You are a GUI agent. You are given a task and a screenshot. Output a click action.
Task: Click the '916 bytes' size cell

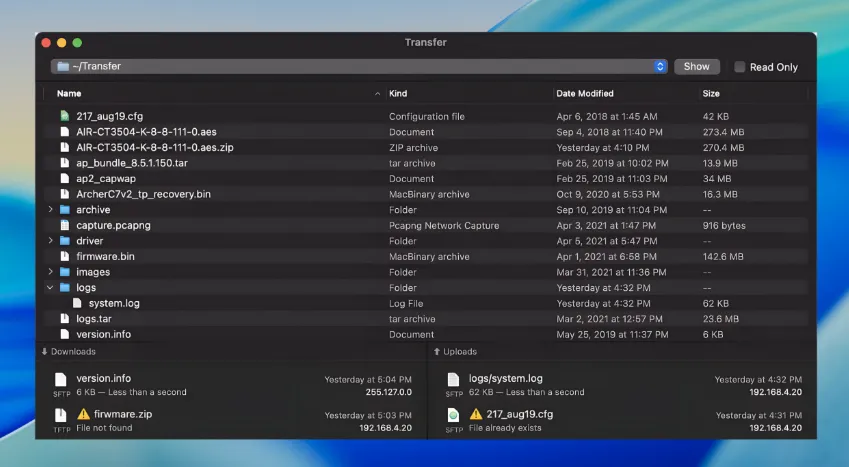coord(724,225)
